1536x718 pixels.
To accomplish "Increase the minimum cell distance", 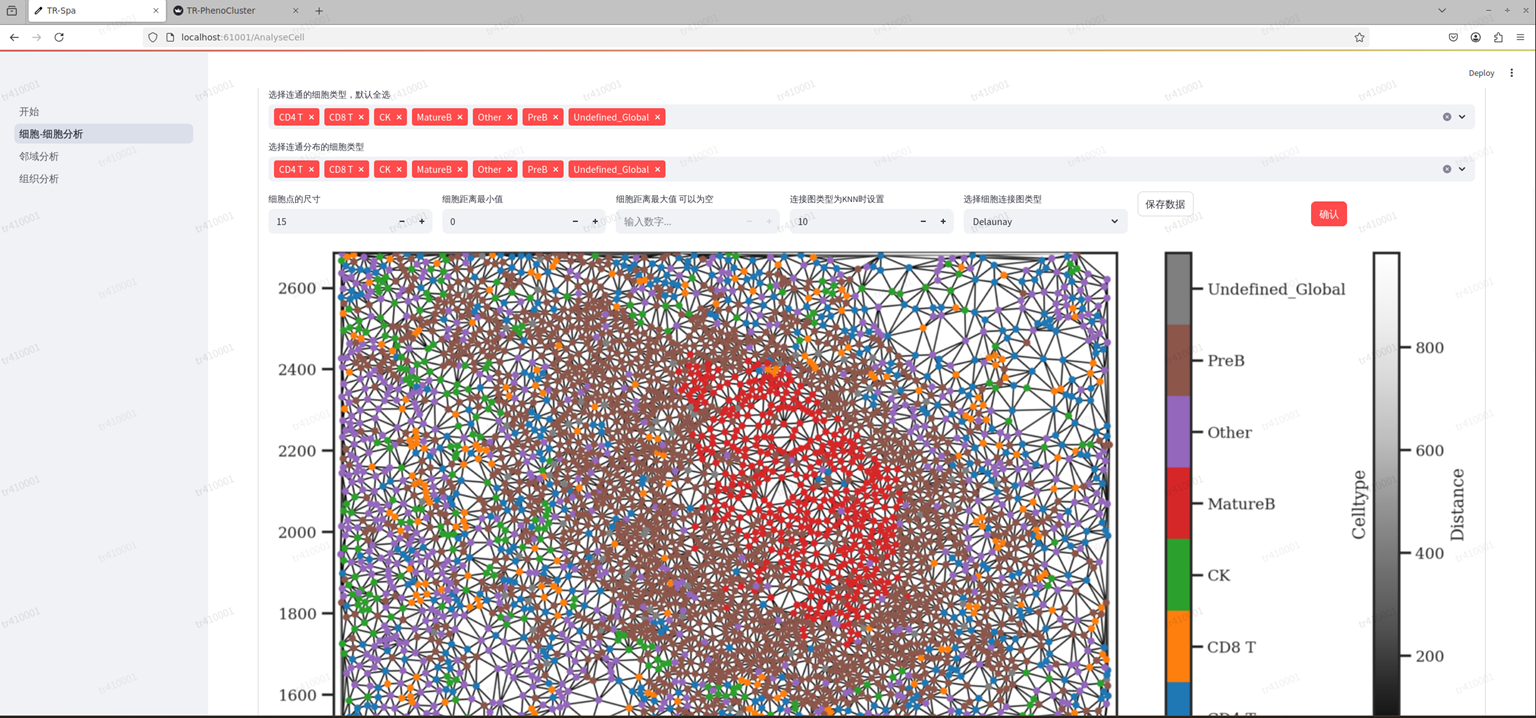I will tap(595, 222).
